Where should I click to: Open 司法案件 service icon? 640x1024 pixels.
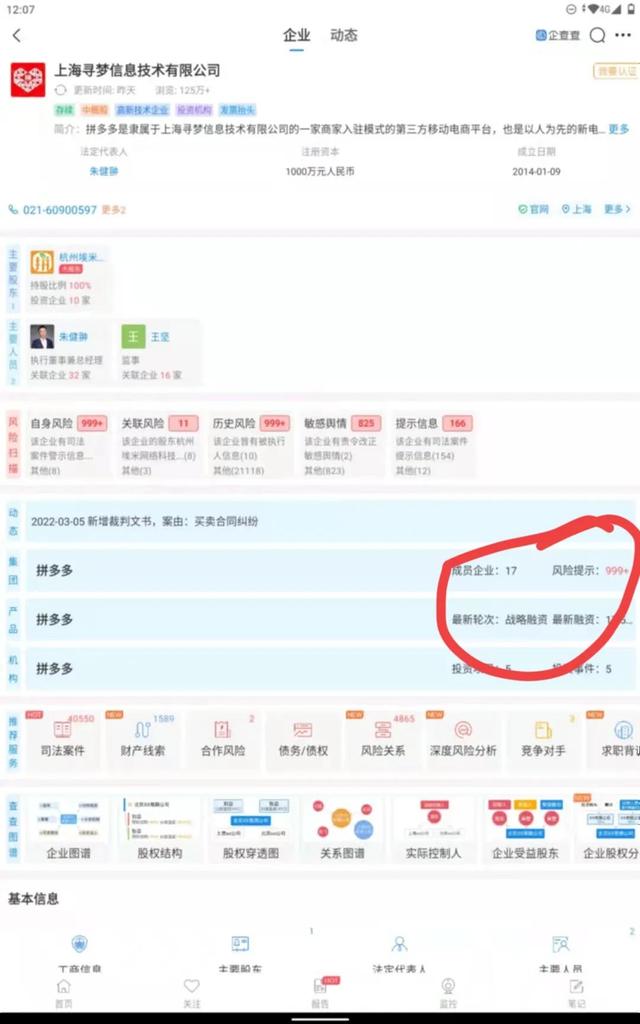click(x=63, y=739)
